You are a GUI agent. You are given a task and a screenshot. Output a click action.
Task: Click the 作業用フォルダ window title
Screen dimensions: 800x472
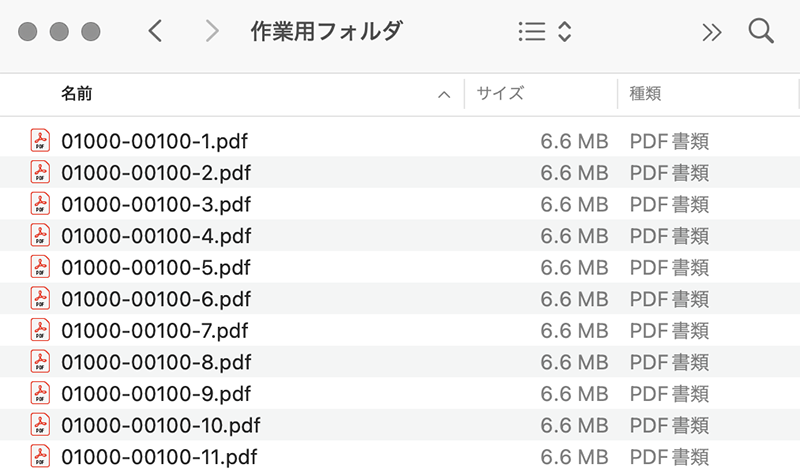click(326, 32)
